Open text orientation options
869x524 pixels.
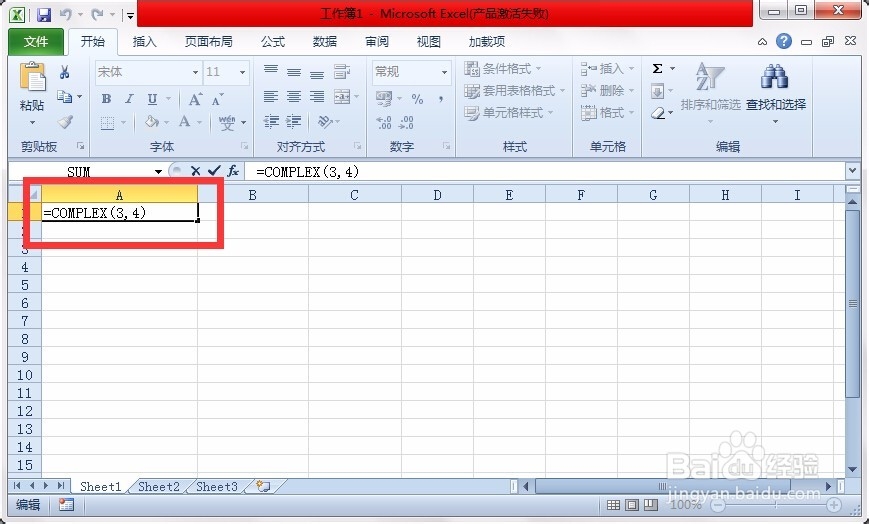tap(325, 121)
